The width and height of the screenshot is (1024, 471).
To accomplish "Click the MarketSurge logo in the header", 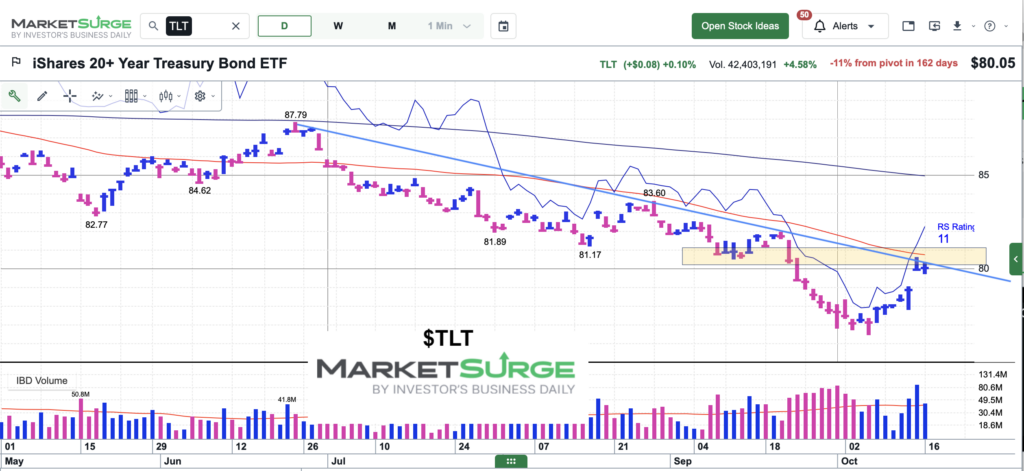I will pos(71,27).
